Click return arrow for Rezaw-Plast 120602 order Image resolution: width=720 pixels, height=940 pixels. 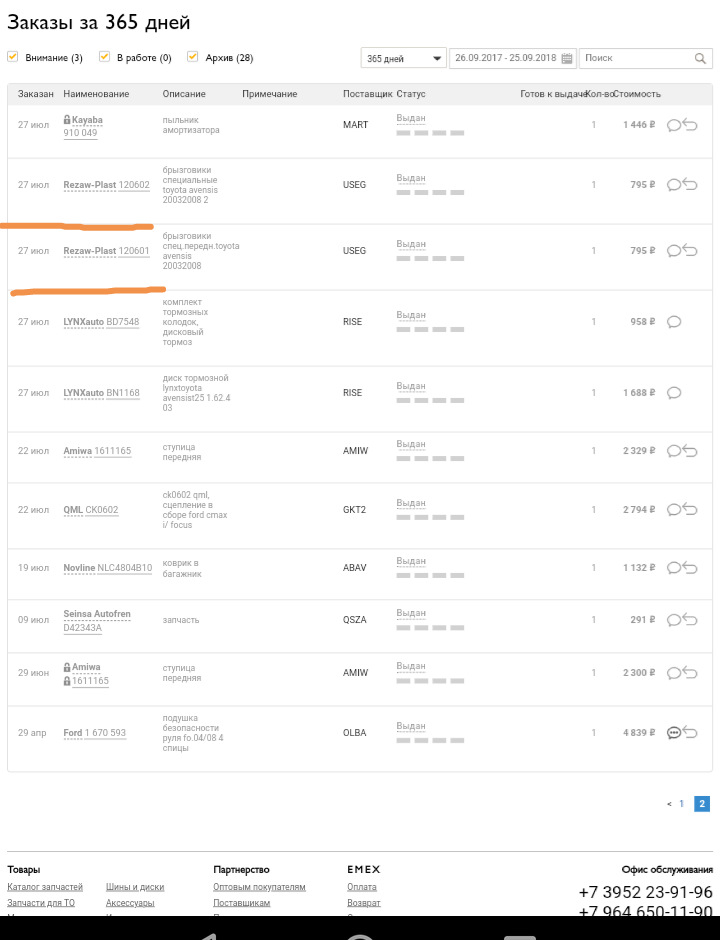point(690,185)
